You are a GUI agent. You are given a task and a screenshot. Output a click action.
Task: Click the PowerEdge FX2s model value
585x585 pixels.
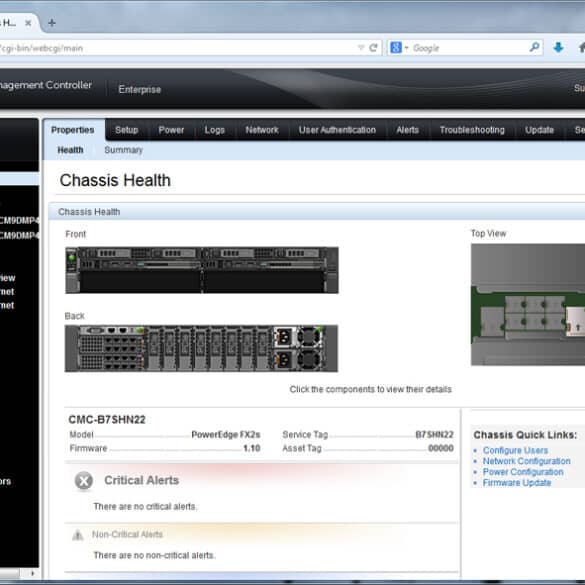click(226, 435)
